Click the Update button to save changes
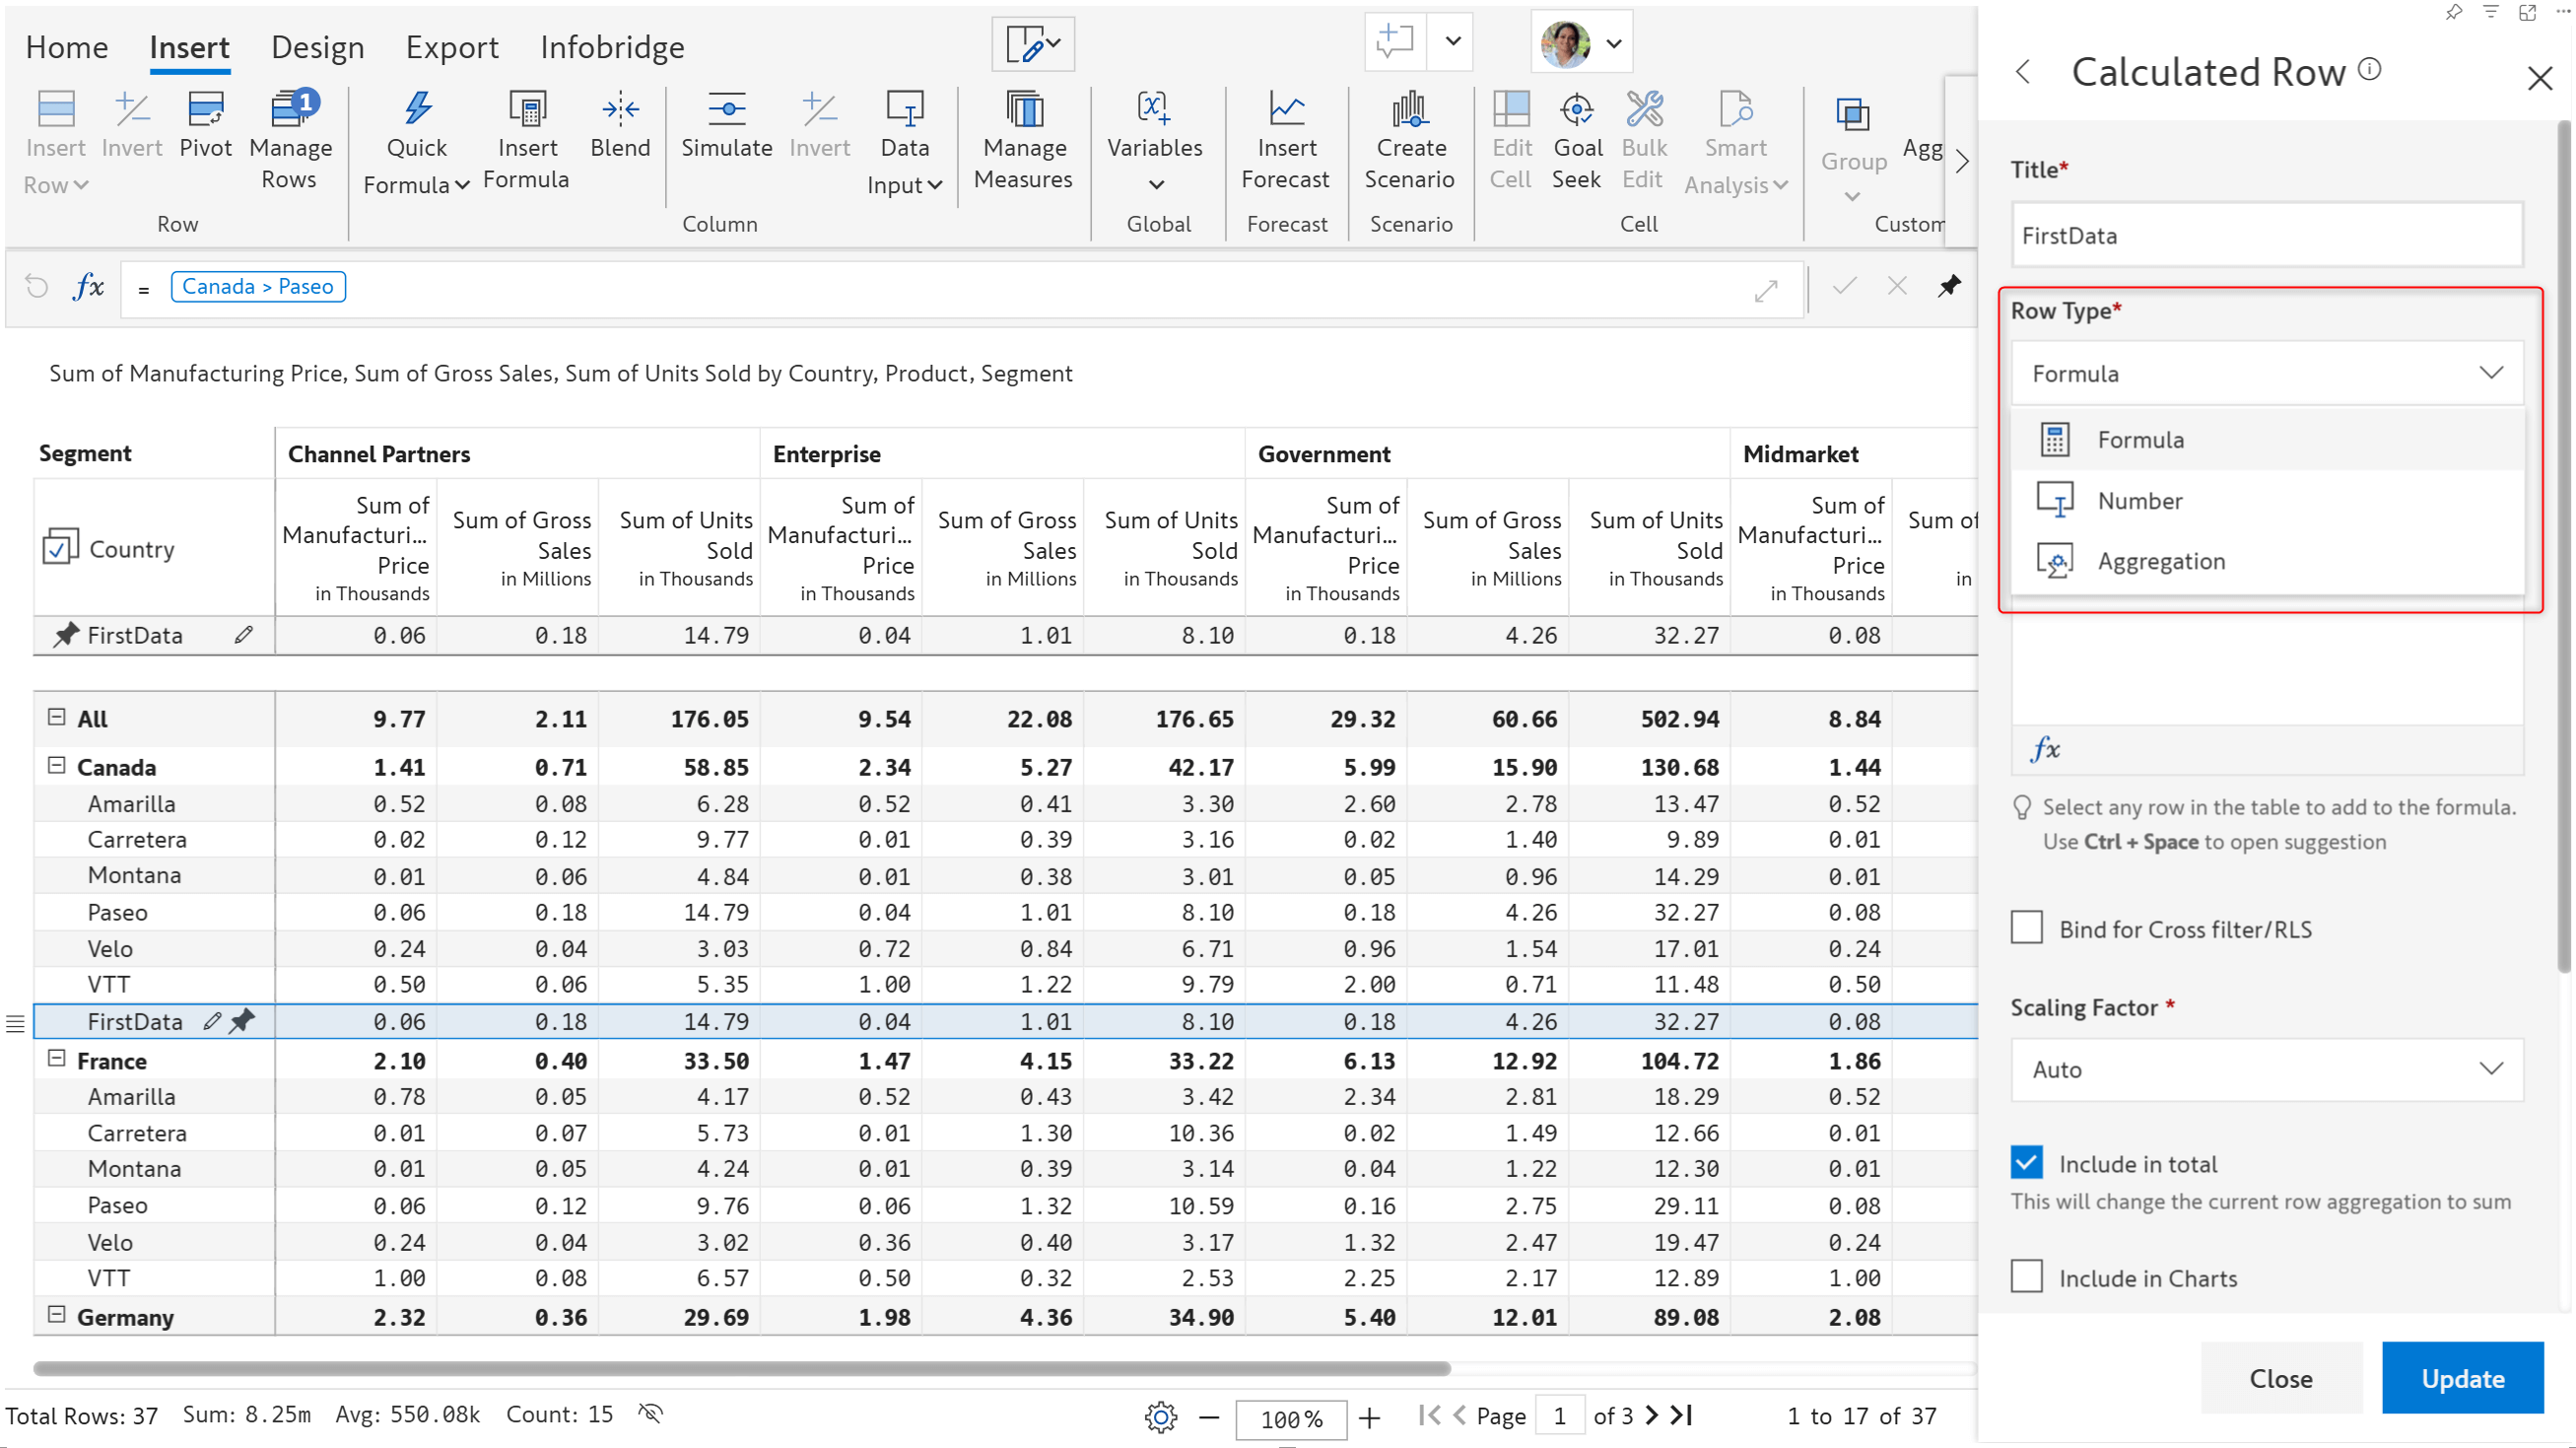This screenshot has width=2576, height=1448. [x=2463, y=1375]
